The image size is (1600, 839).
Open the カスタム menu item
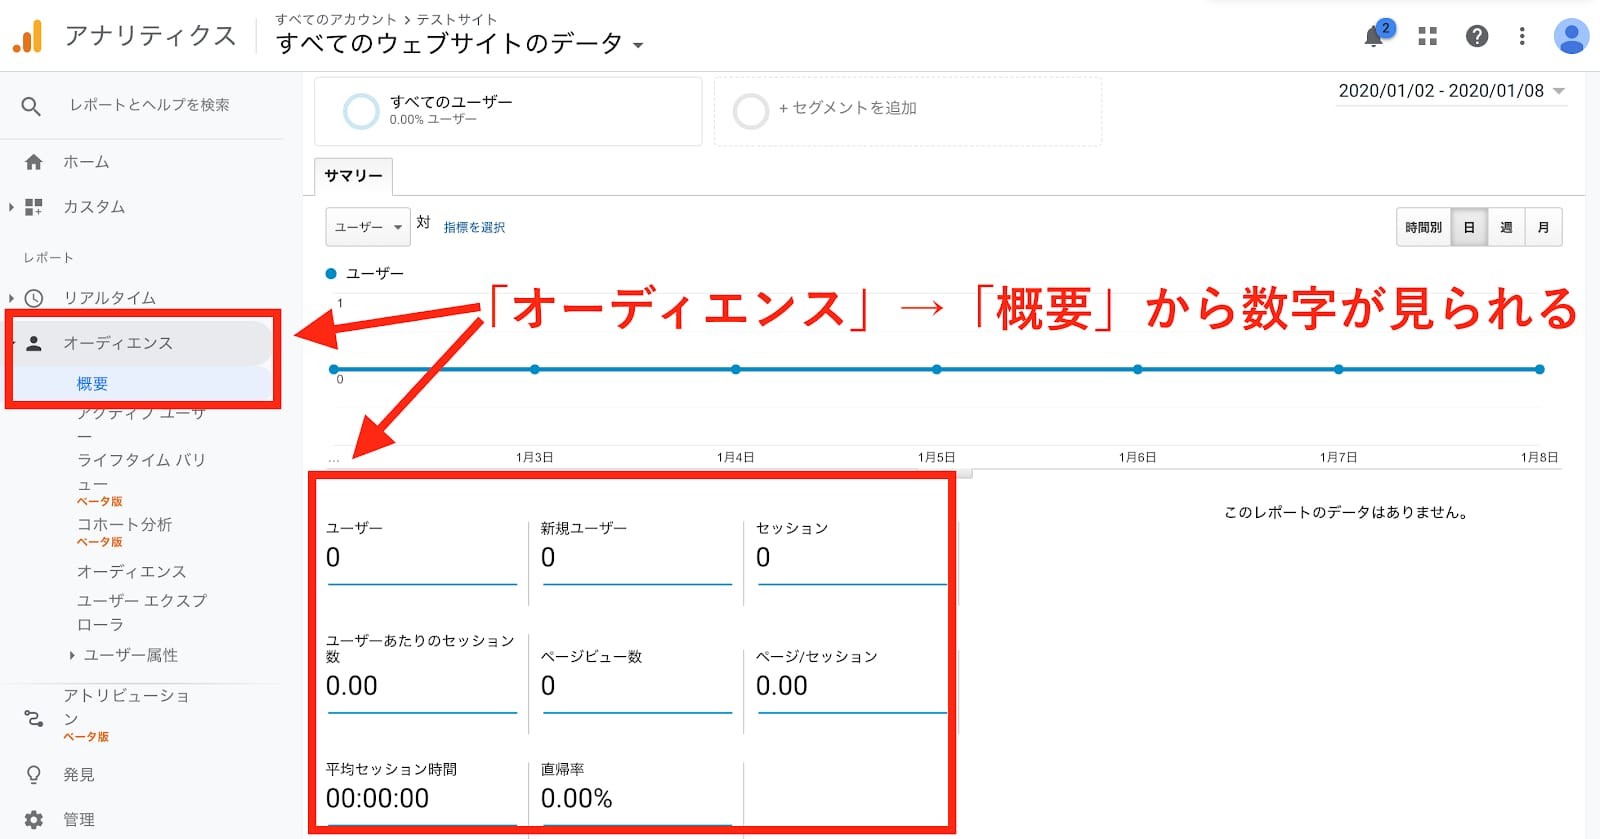pyautogui.click(x=94, y=207)
